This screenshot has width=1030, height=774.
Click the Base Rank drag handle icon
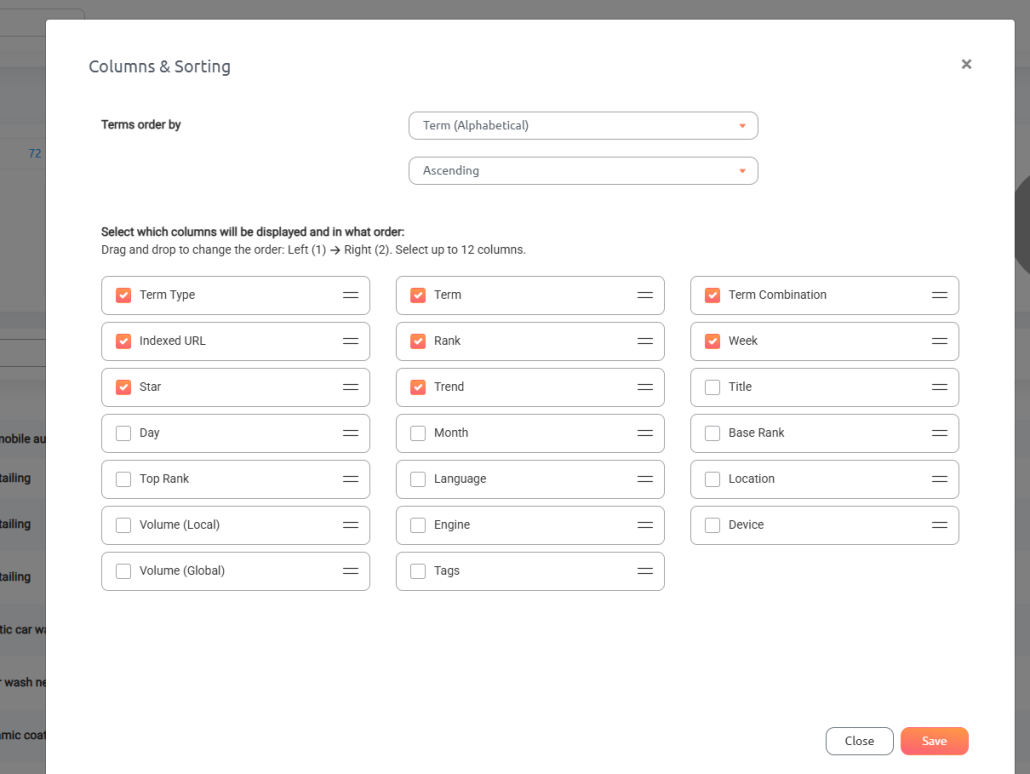[939, 433]
